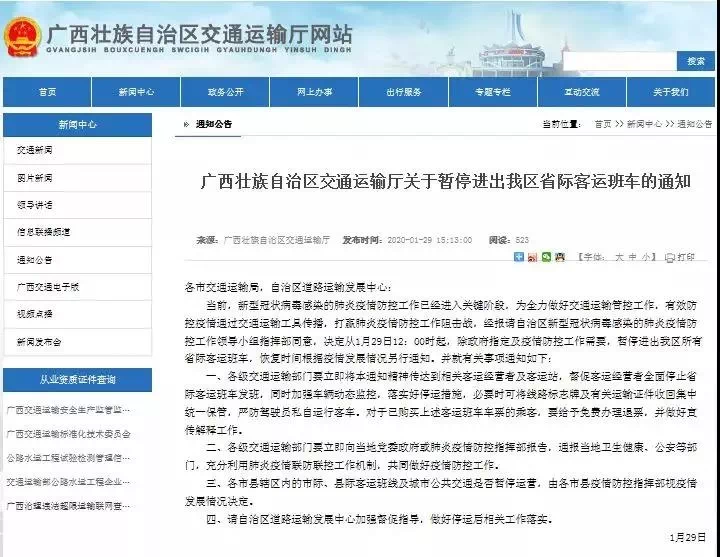Screen dimensions: 720x557
Task: Open the 关于我们 navigation tab
Action: [670, 92]
